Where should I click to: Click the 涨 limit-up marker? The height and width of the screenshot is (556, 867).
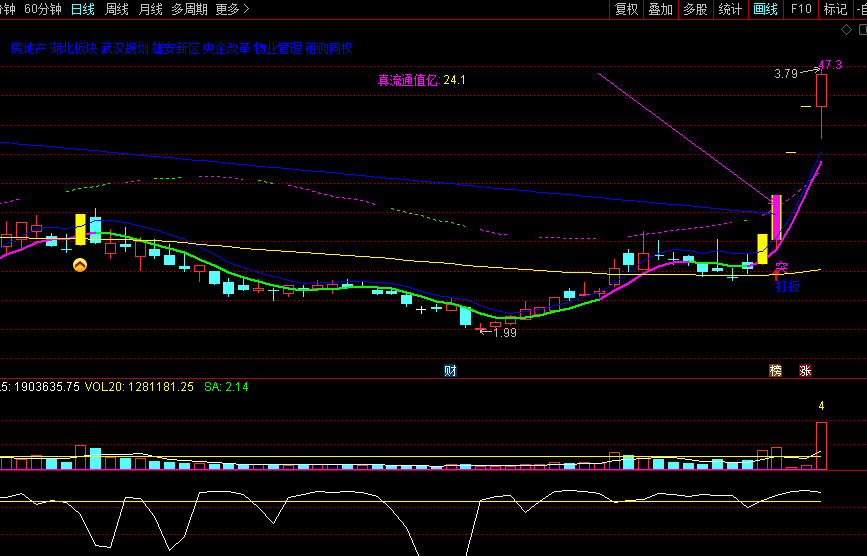pyautogui.click(x=805, y=371)
